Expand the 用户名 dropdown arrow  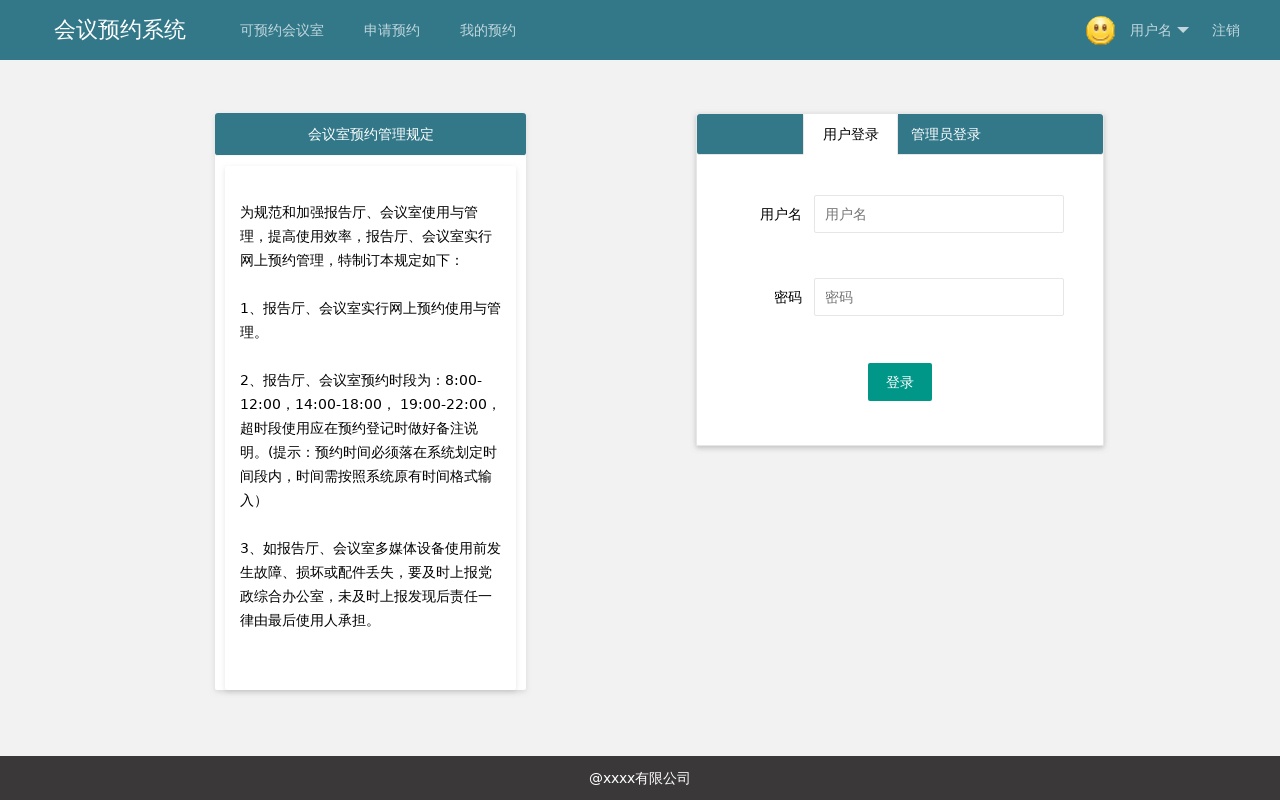1183,30
